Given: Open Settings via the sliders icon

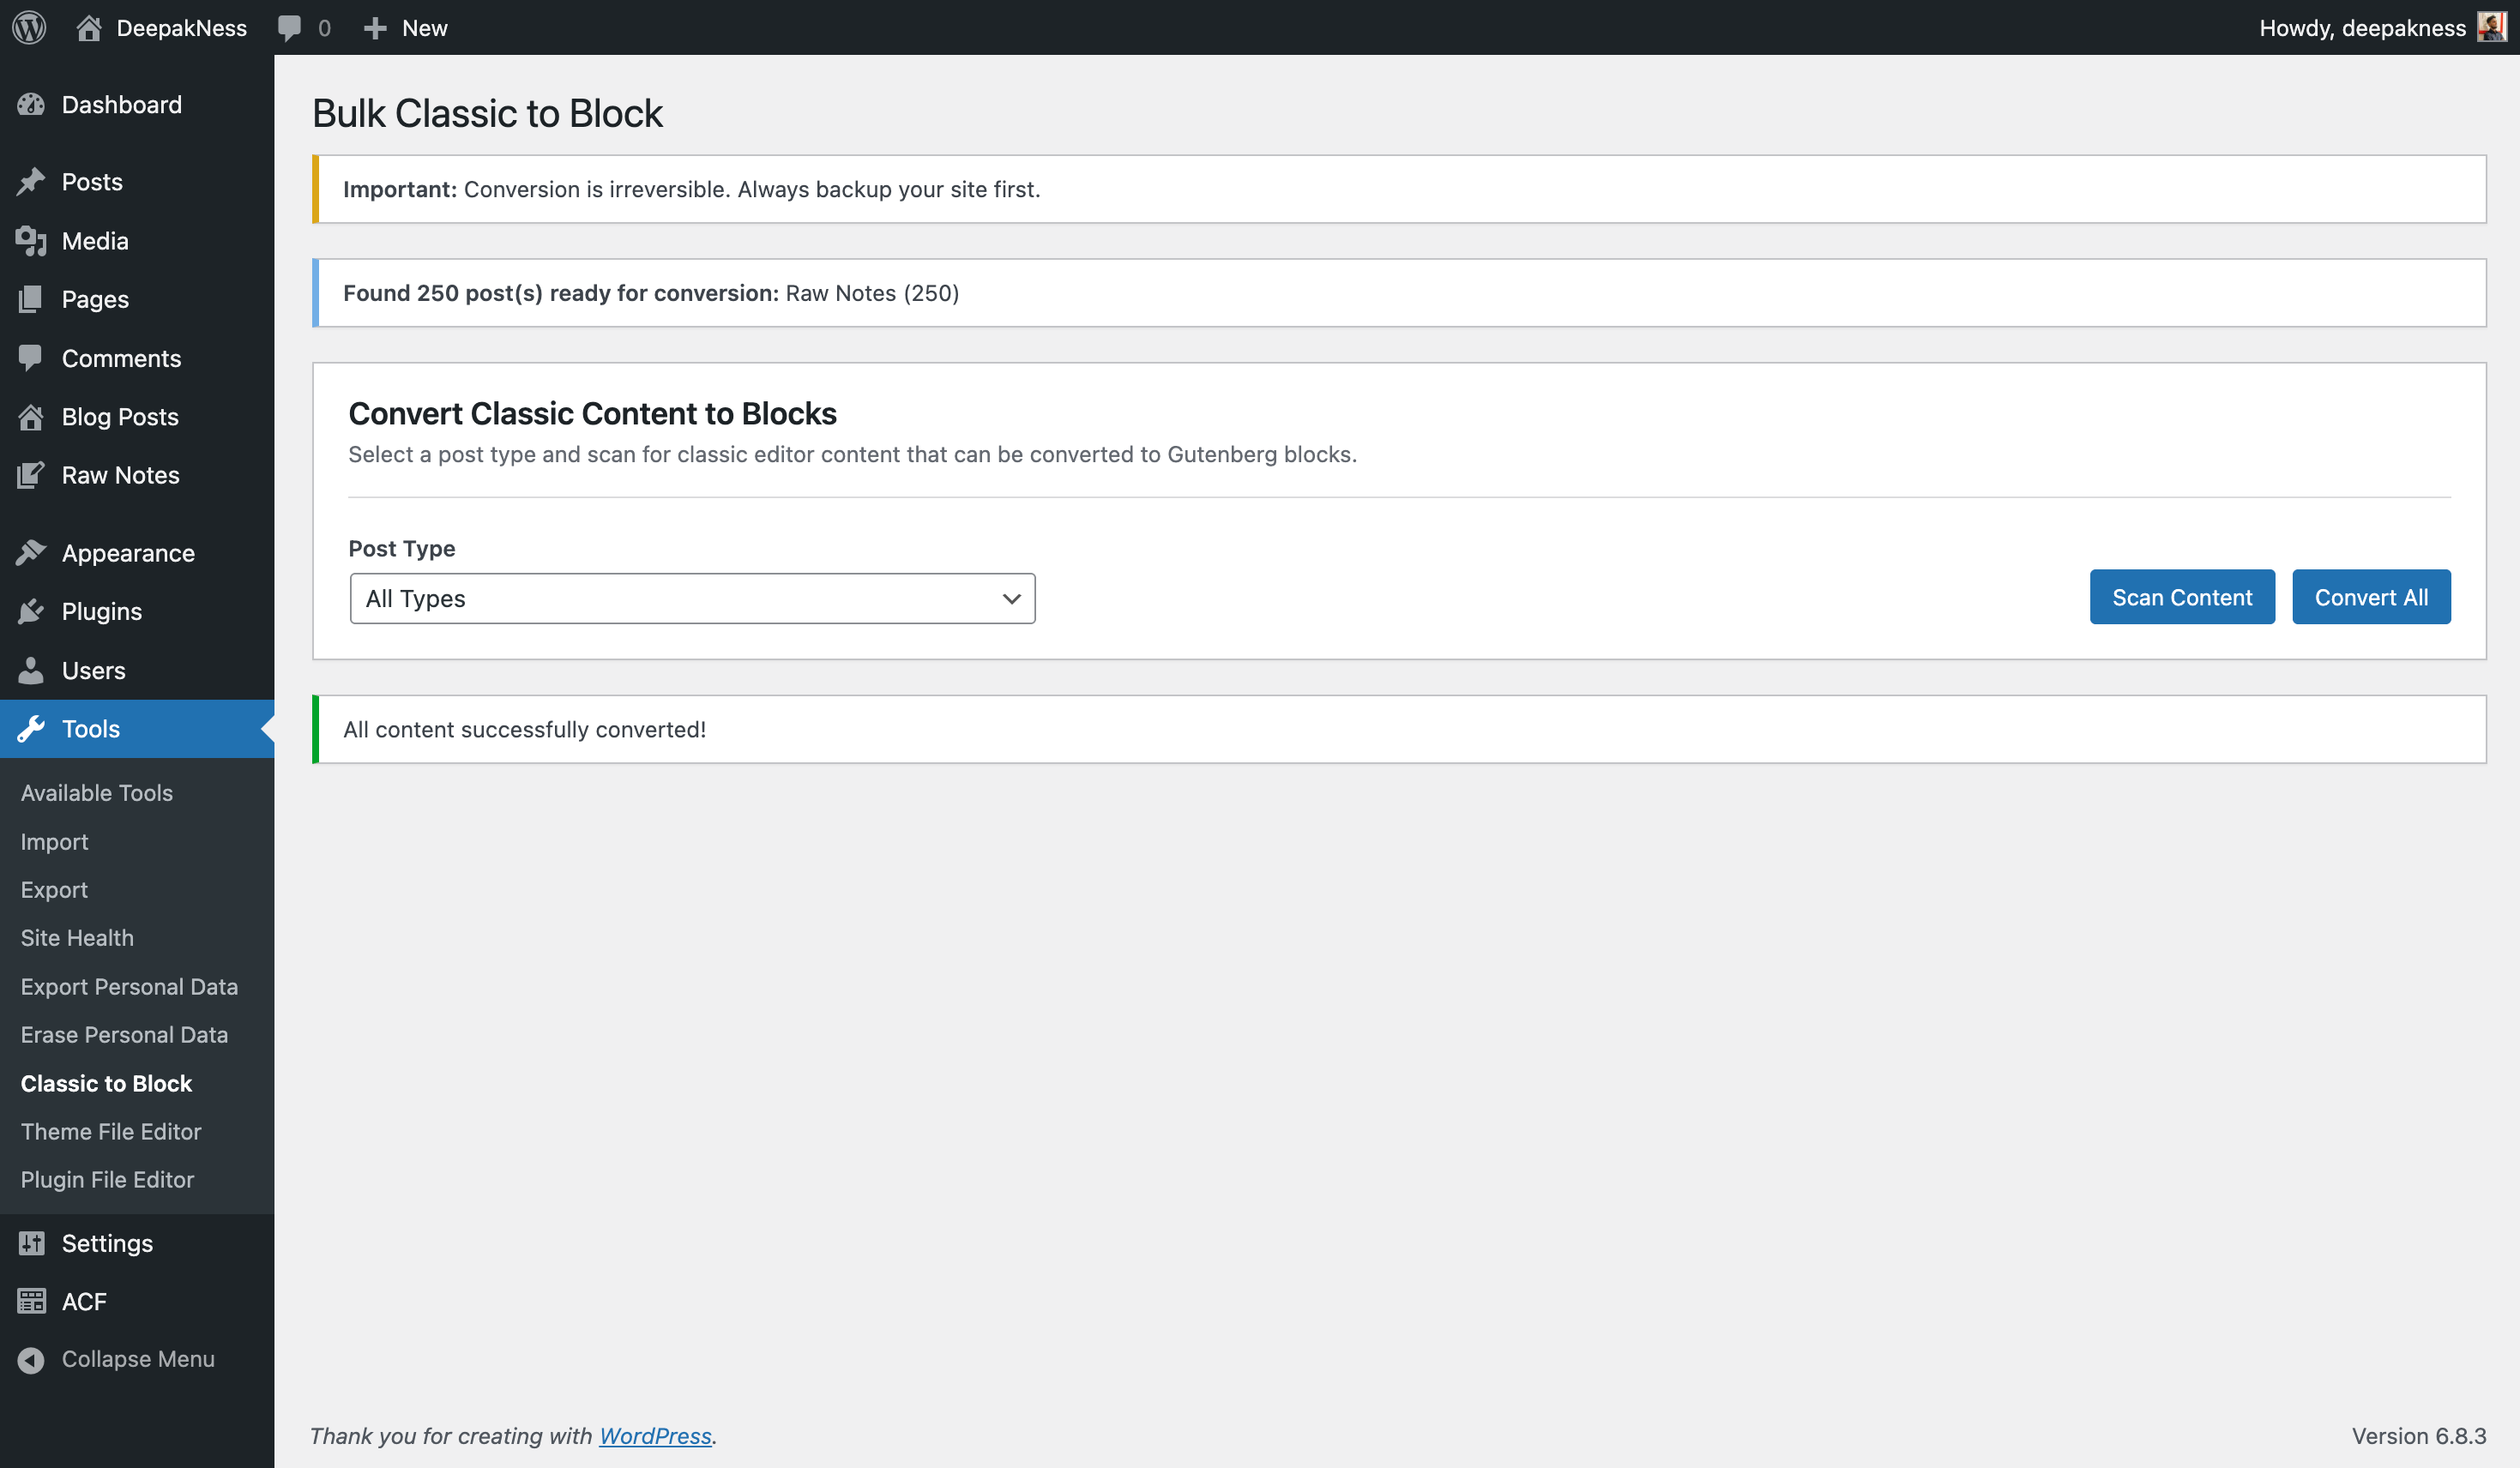Looking at the screenshot, I should coord(31,1243).
